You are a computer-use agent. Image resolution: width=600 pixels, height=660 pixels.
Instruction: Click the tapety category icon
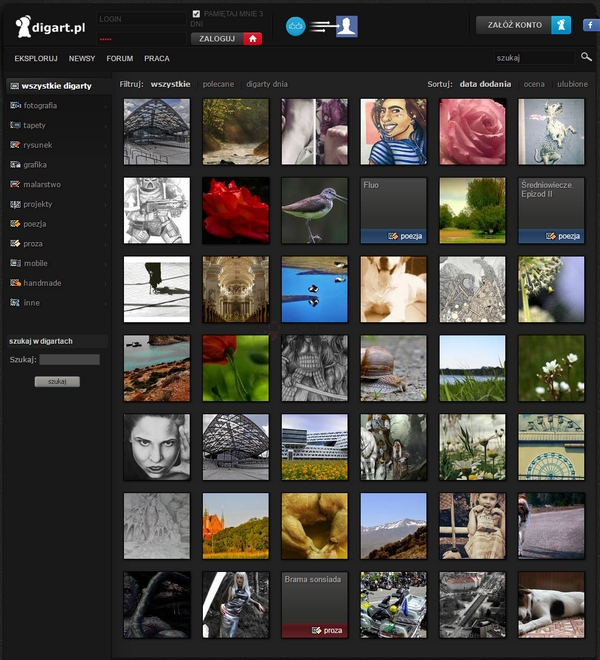pyautogui.click(x=16, y=125)
